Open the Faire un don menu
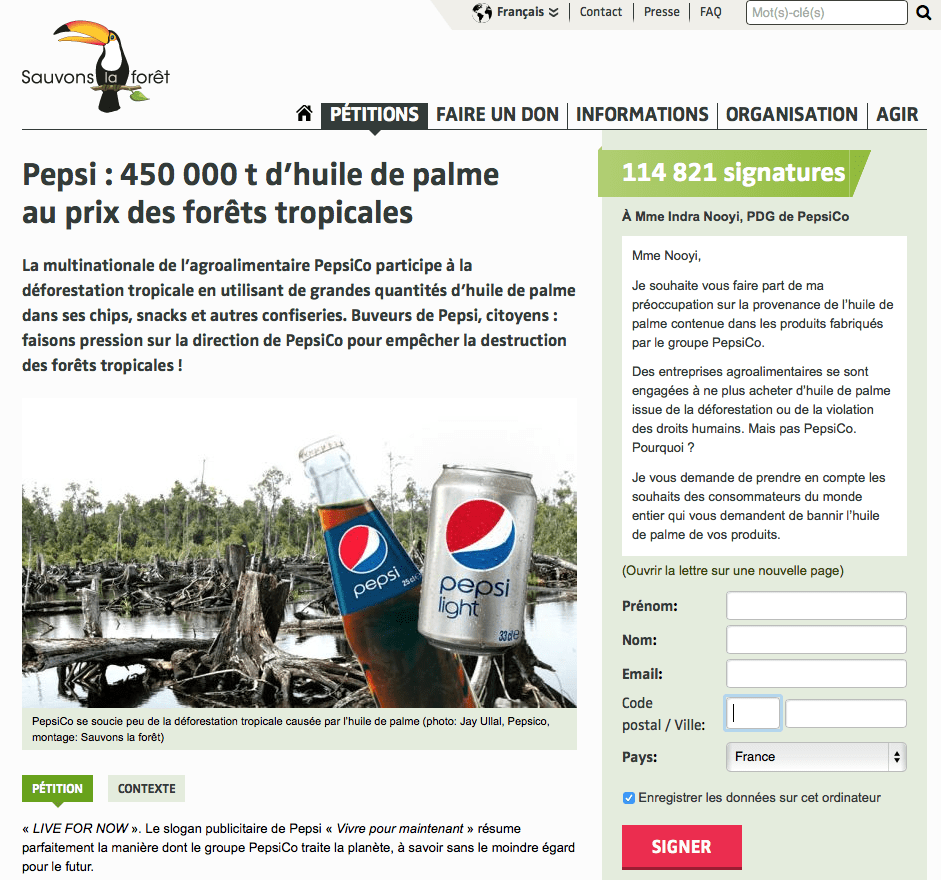Viewport: 941px width, 880px height. [x=498, y=114]
